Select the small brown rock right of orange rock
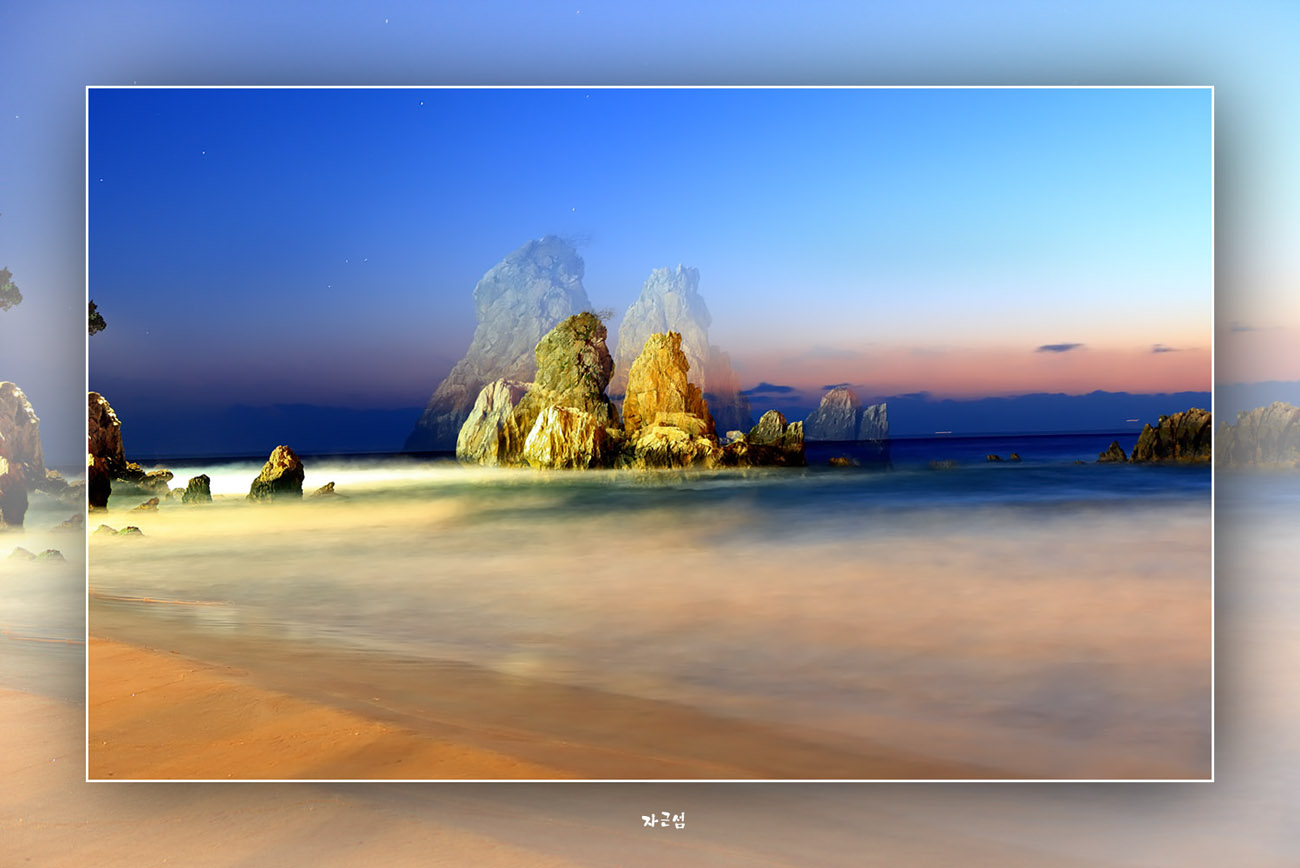 pyautogui.click(x=775, y=438)
